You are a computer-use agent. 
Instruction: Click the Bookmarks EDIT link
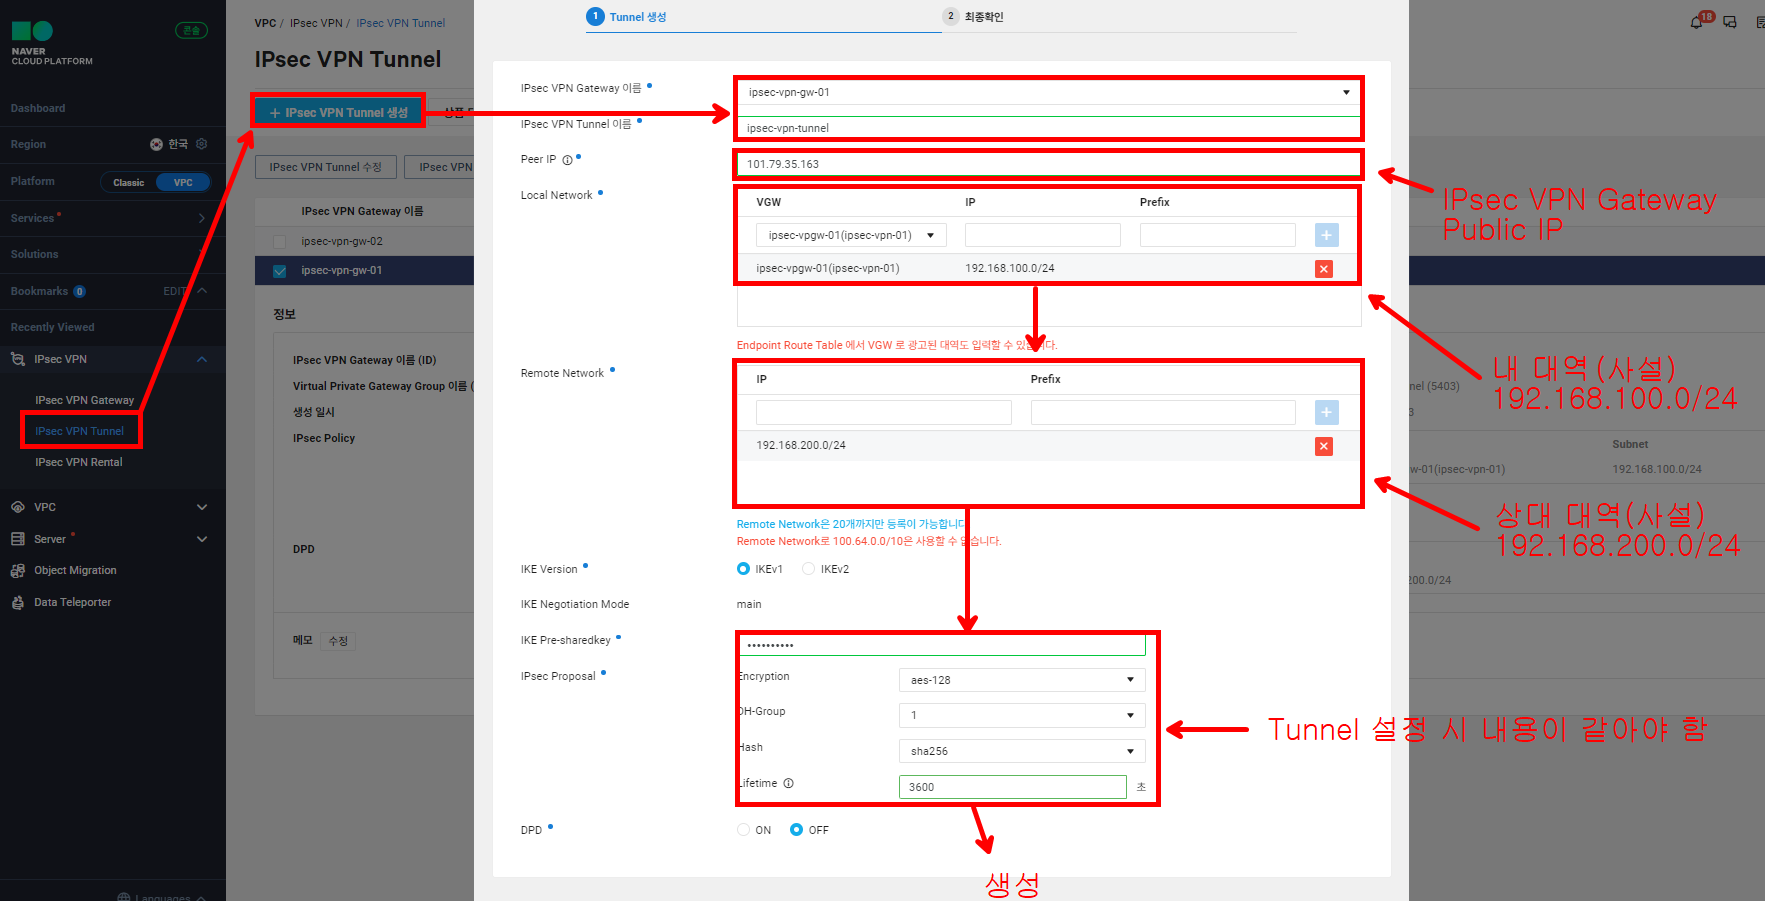pos(175,291)
